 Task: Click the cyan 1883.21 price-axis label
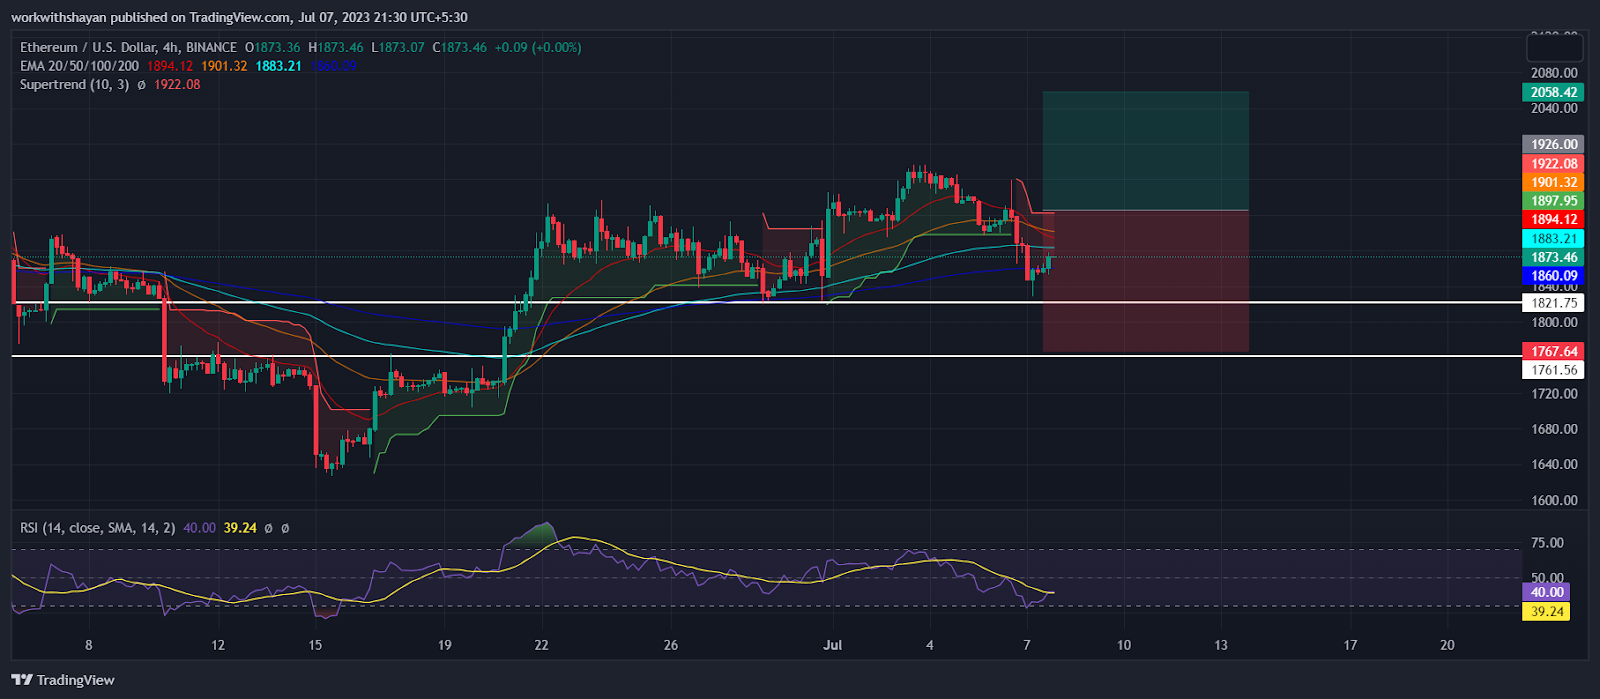(1554, 239)
